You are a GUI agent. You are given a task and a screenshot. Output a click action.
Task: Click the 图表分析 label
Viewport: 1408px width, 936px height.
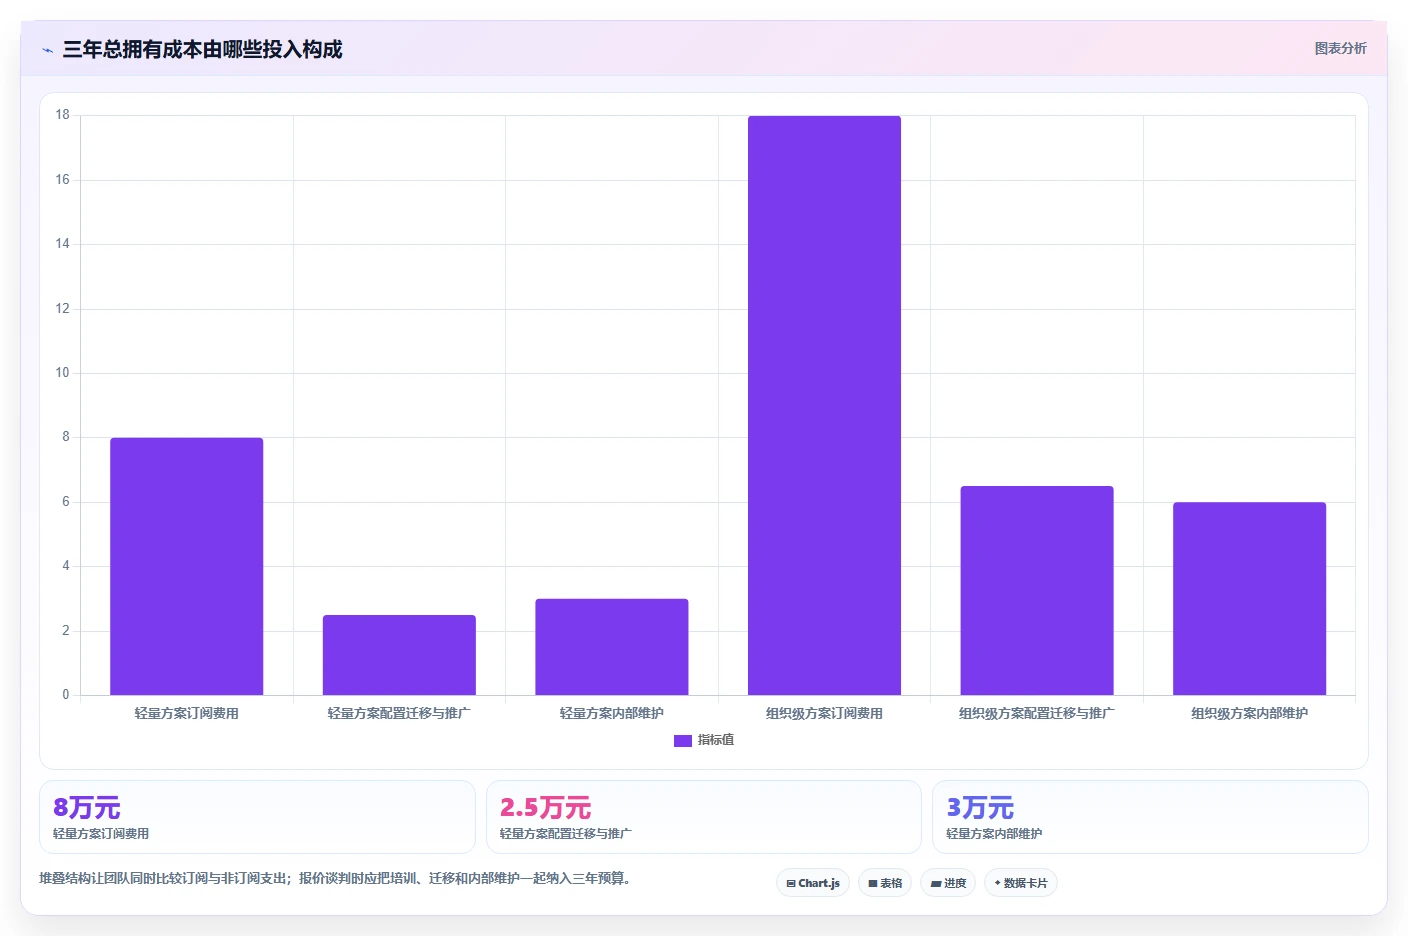click(1340, 48)
